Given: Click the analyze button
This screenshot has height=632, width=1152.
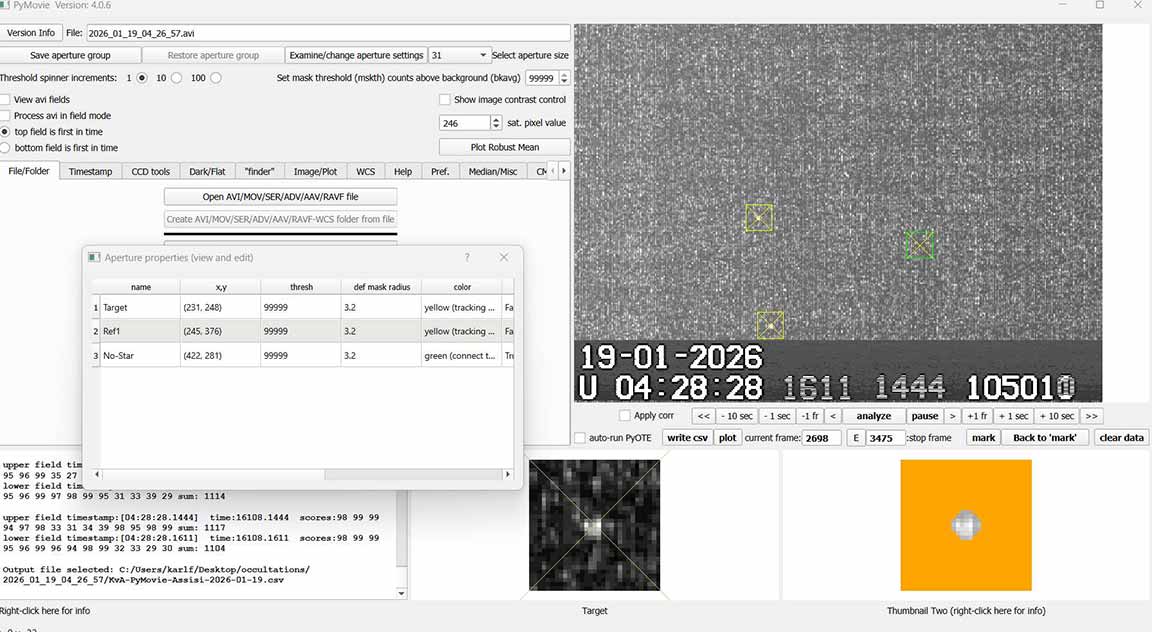Looking at the screenshot, I should click(x=873, y=416).
